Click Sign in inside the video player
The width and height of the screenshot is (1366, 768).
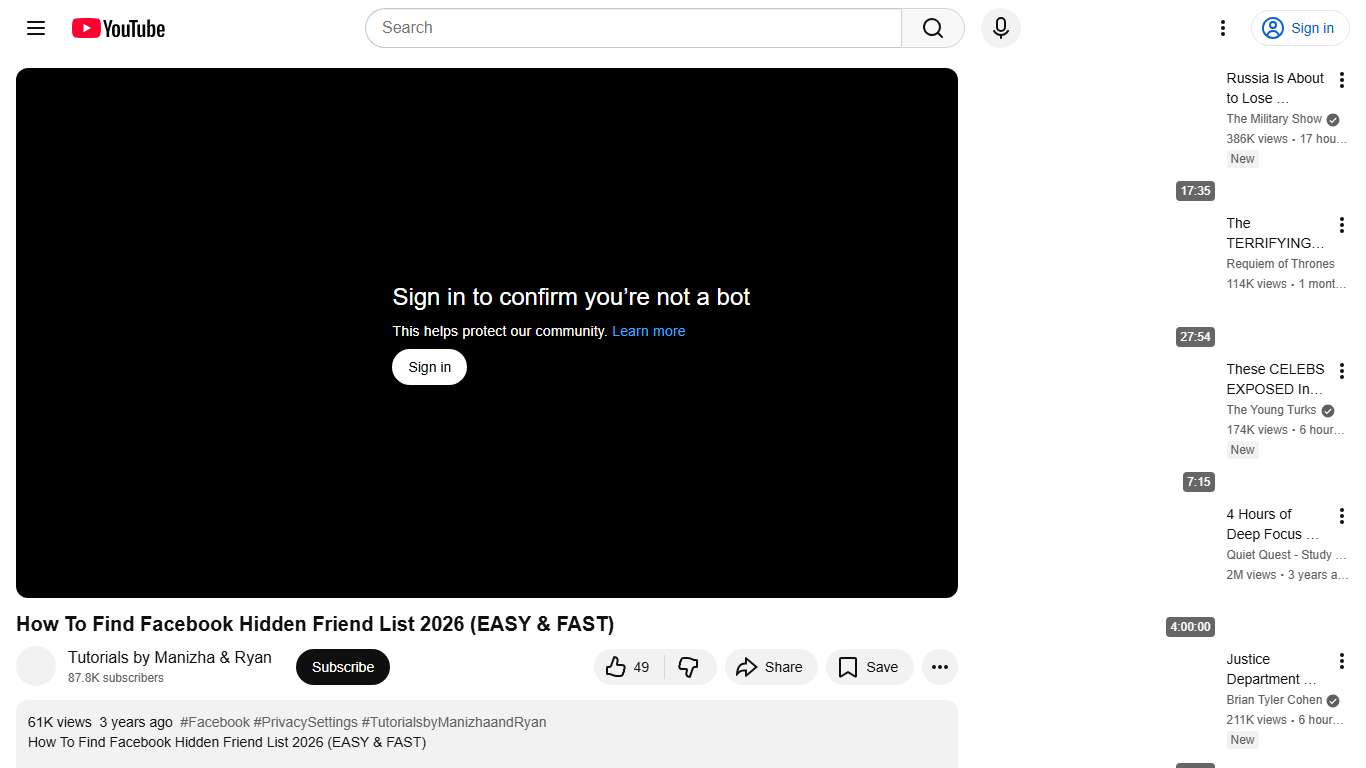pos(429,367)
